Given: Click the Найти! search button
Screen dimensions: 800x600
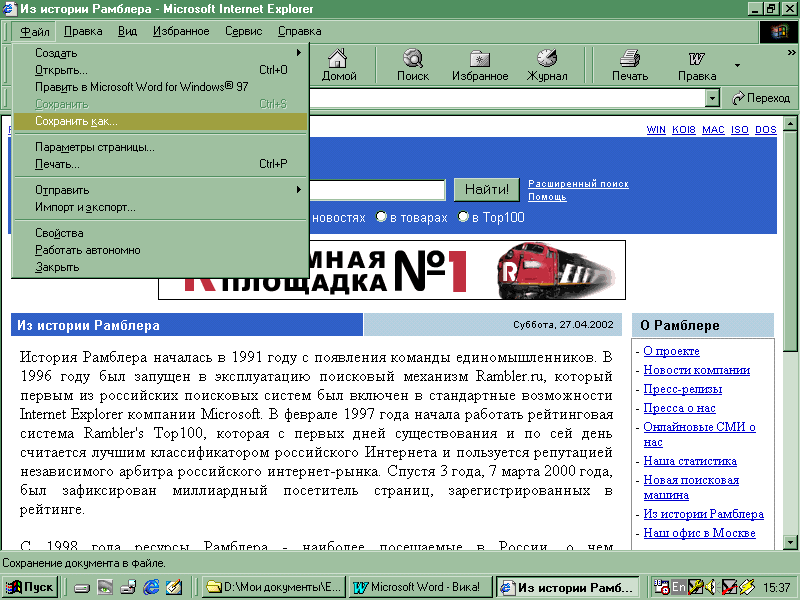Looking at the screenshot, I should pos(487,190).
